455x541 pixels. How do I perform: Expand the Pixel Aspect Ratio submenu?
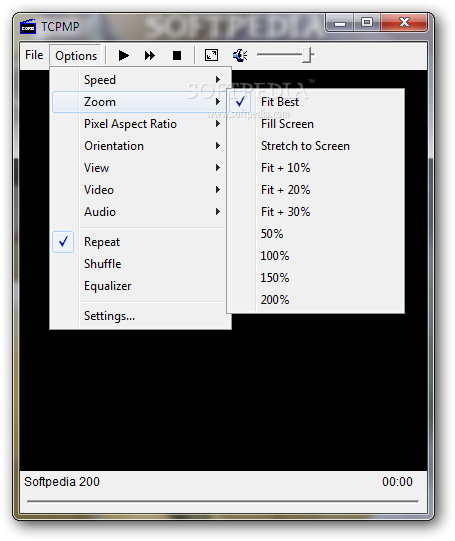(140, 124)
